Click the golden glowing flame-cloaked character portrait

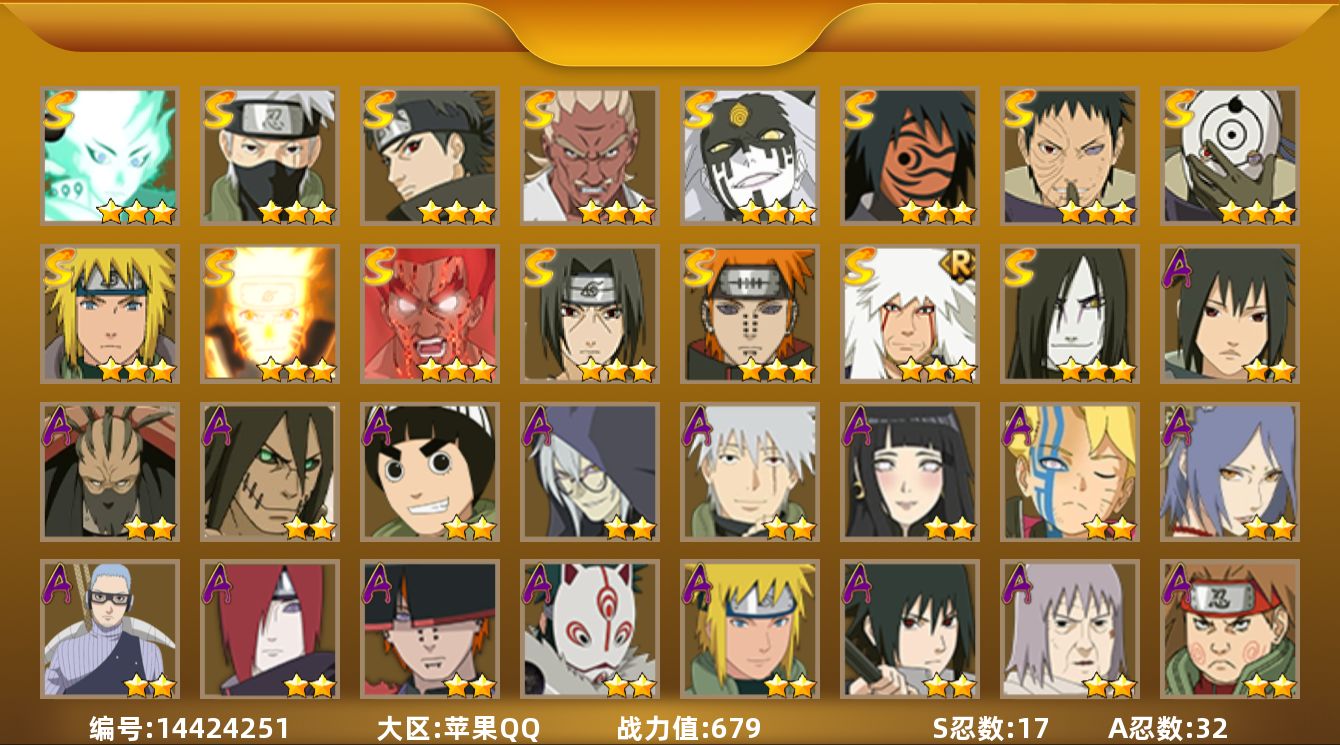coord(270,314)
